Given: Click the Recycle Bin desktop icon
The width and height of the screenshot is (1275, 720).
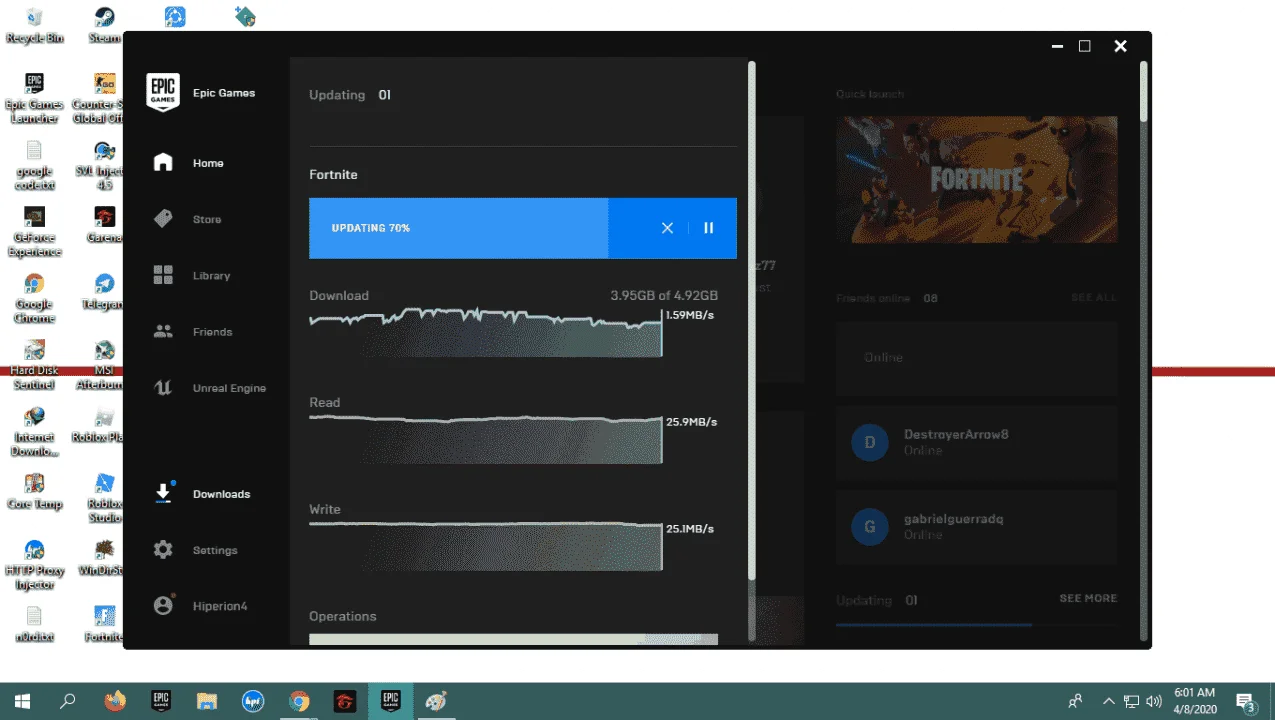Looking at the screenshot, I should pos(34,26).
